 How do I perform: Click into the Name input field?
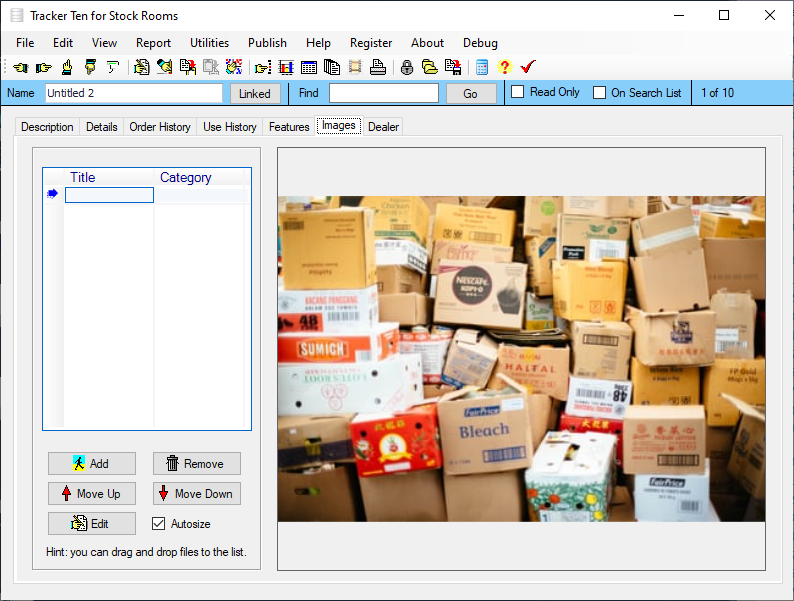[x=134, y=93]
